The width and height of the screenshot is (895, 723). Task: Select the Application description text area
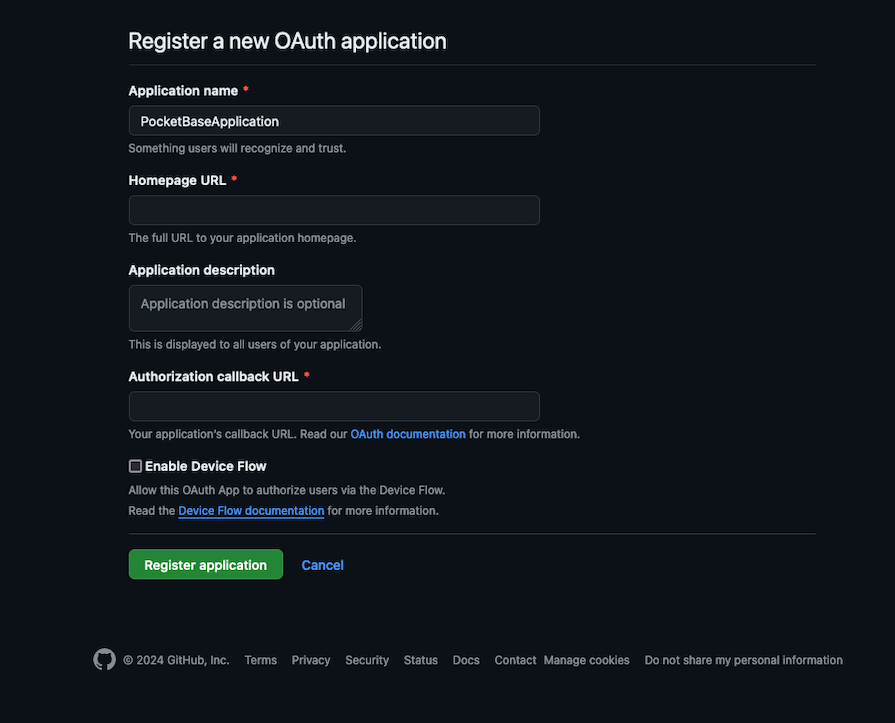point(245,308)
